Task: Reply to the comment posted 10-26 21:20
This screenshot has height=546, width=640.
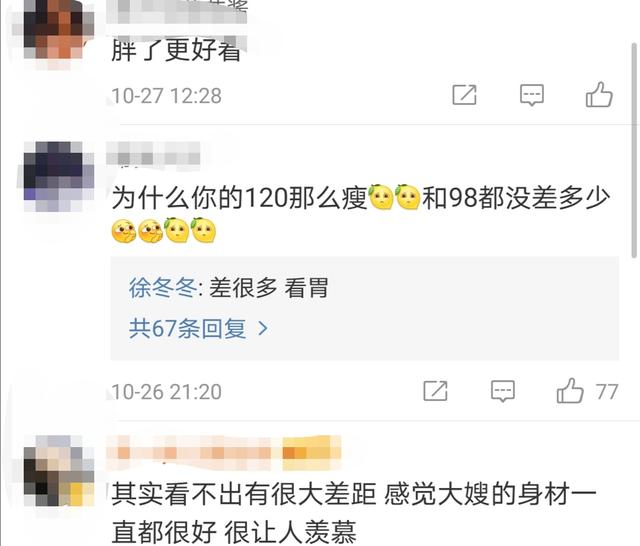Action: click(502, 391)
